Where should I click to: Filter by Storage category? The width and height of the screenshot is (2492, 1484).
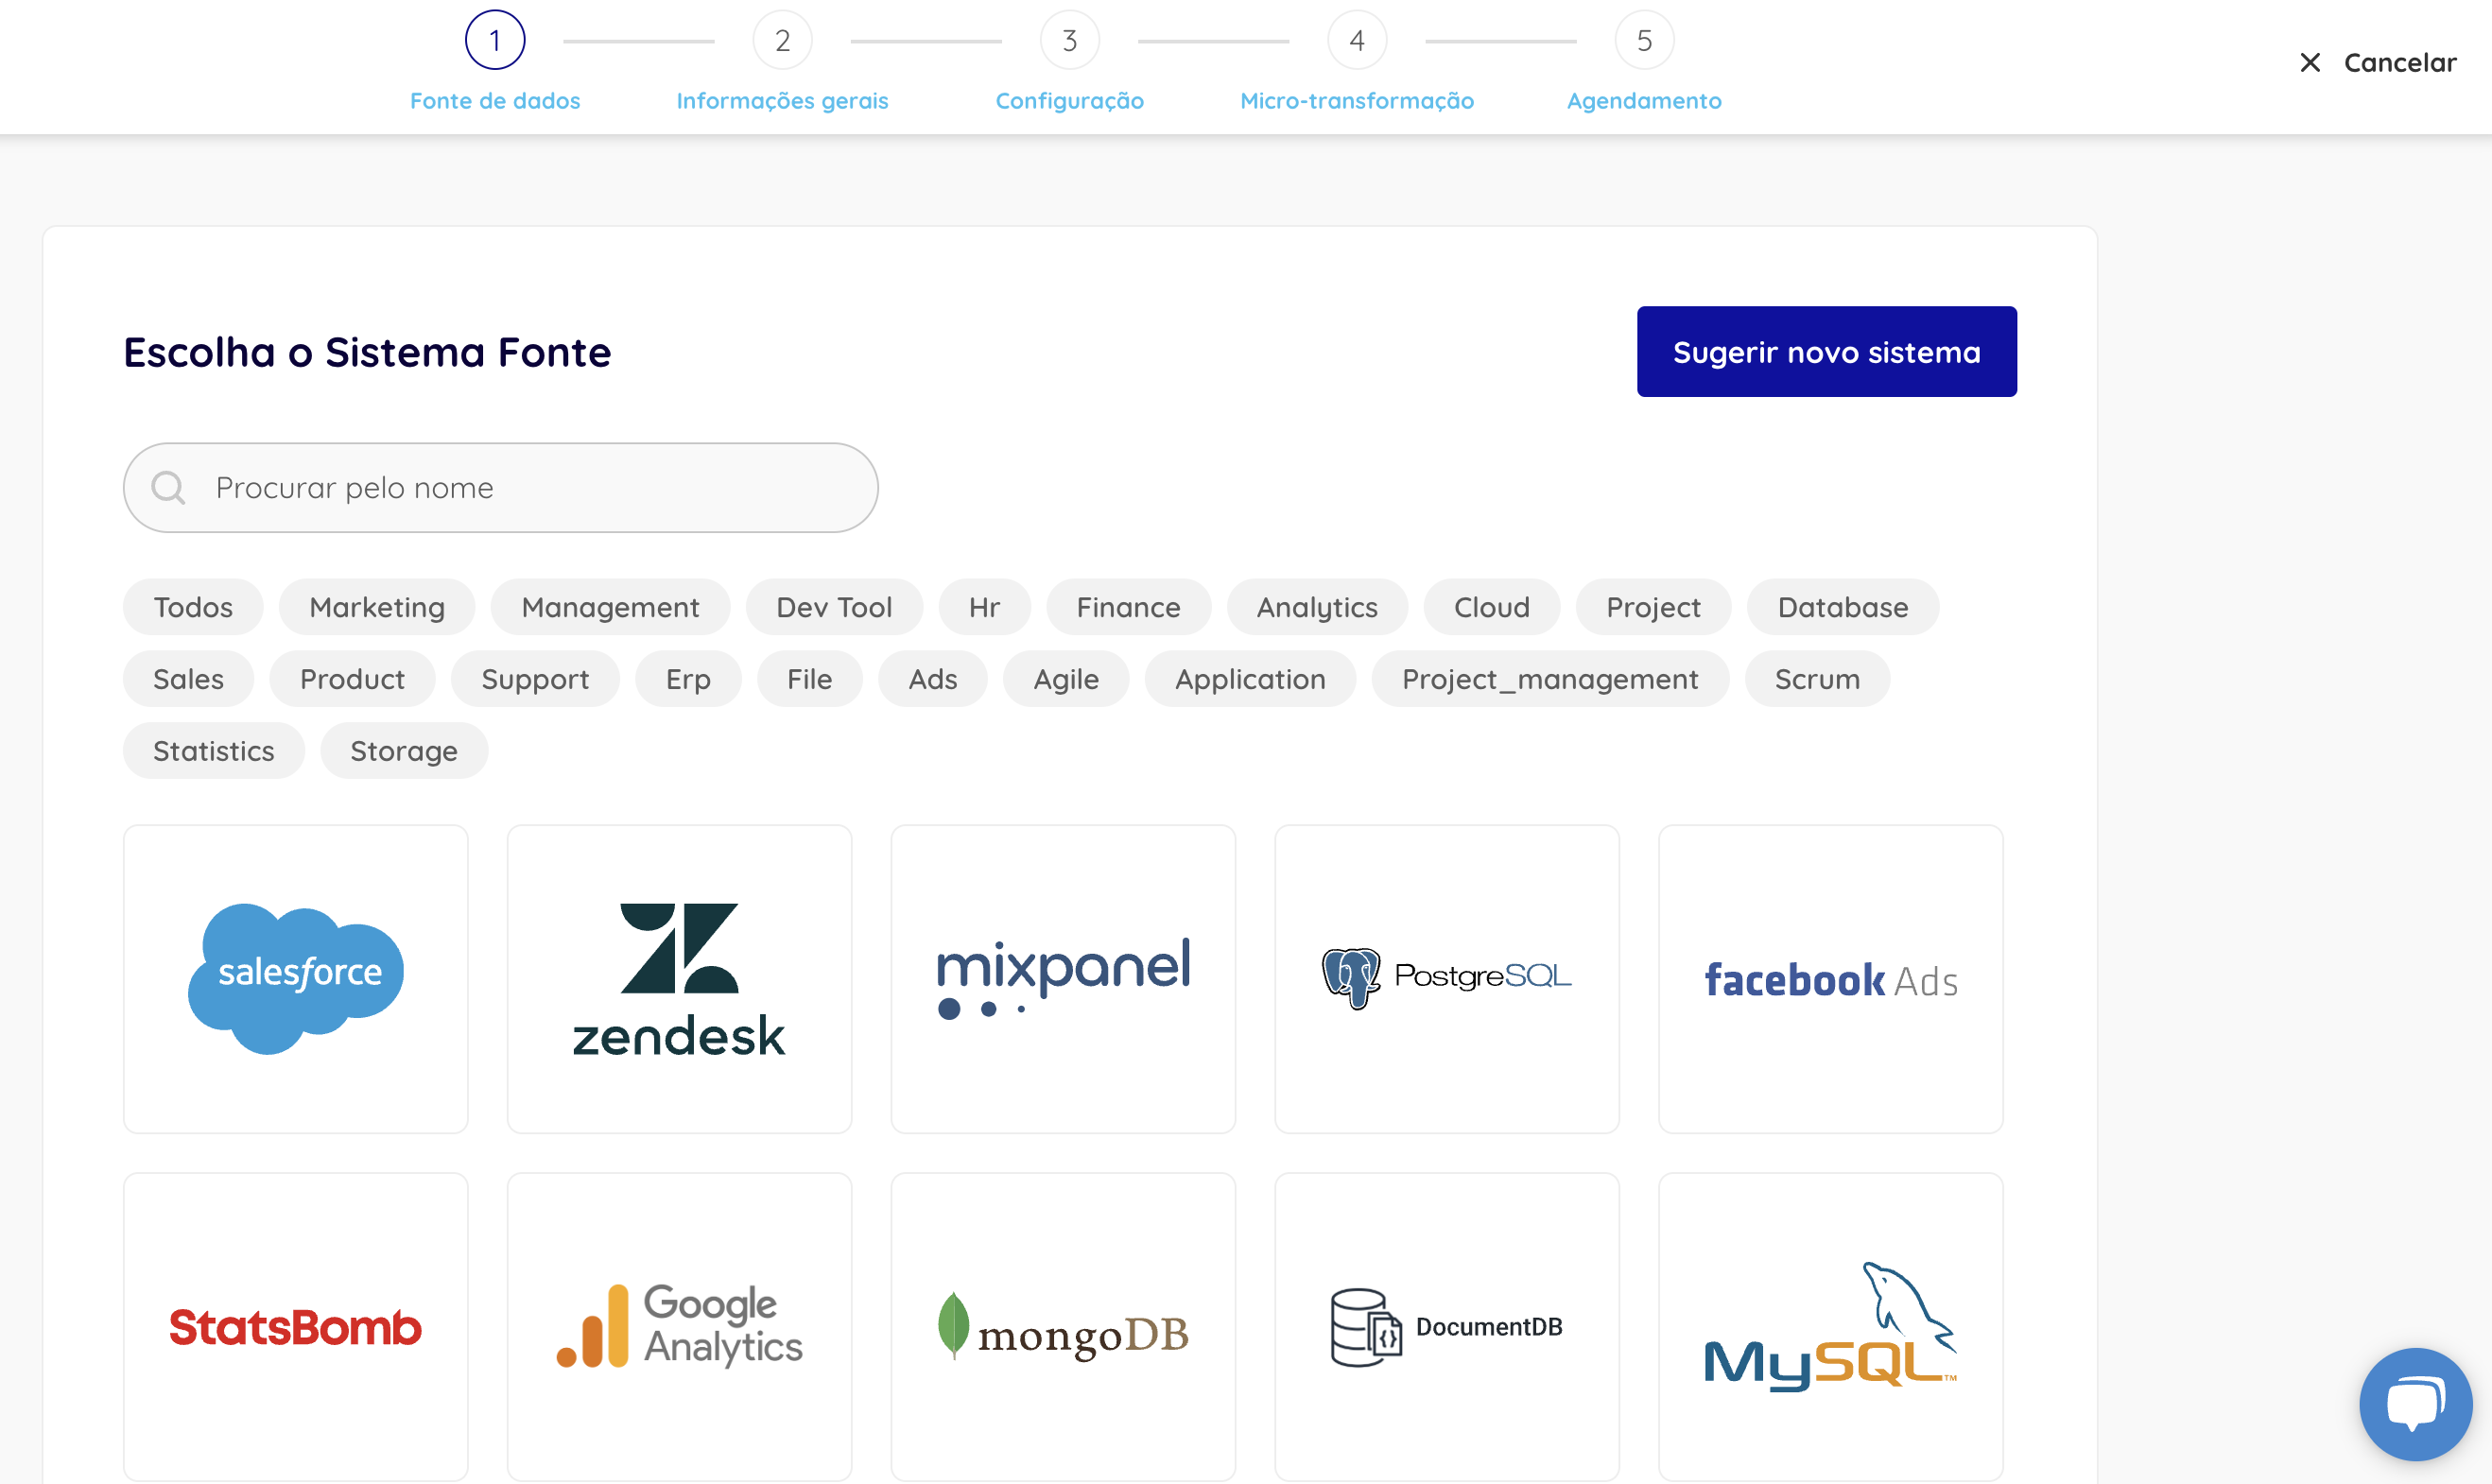click(404, 751)
